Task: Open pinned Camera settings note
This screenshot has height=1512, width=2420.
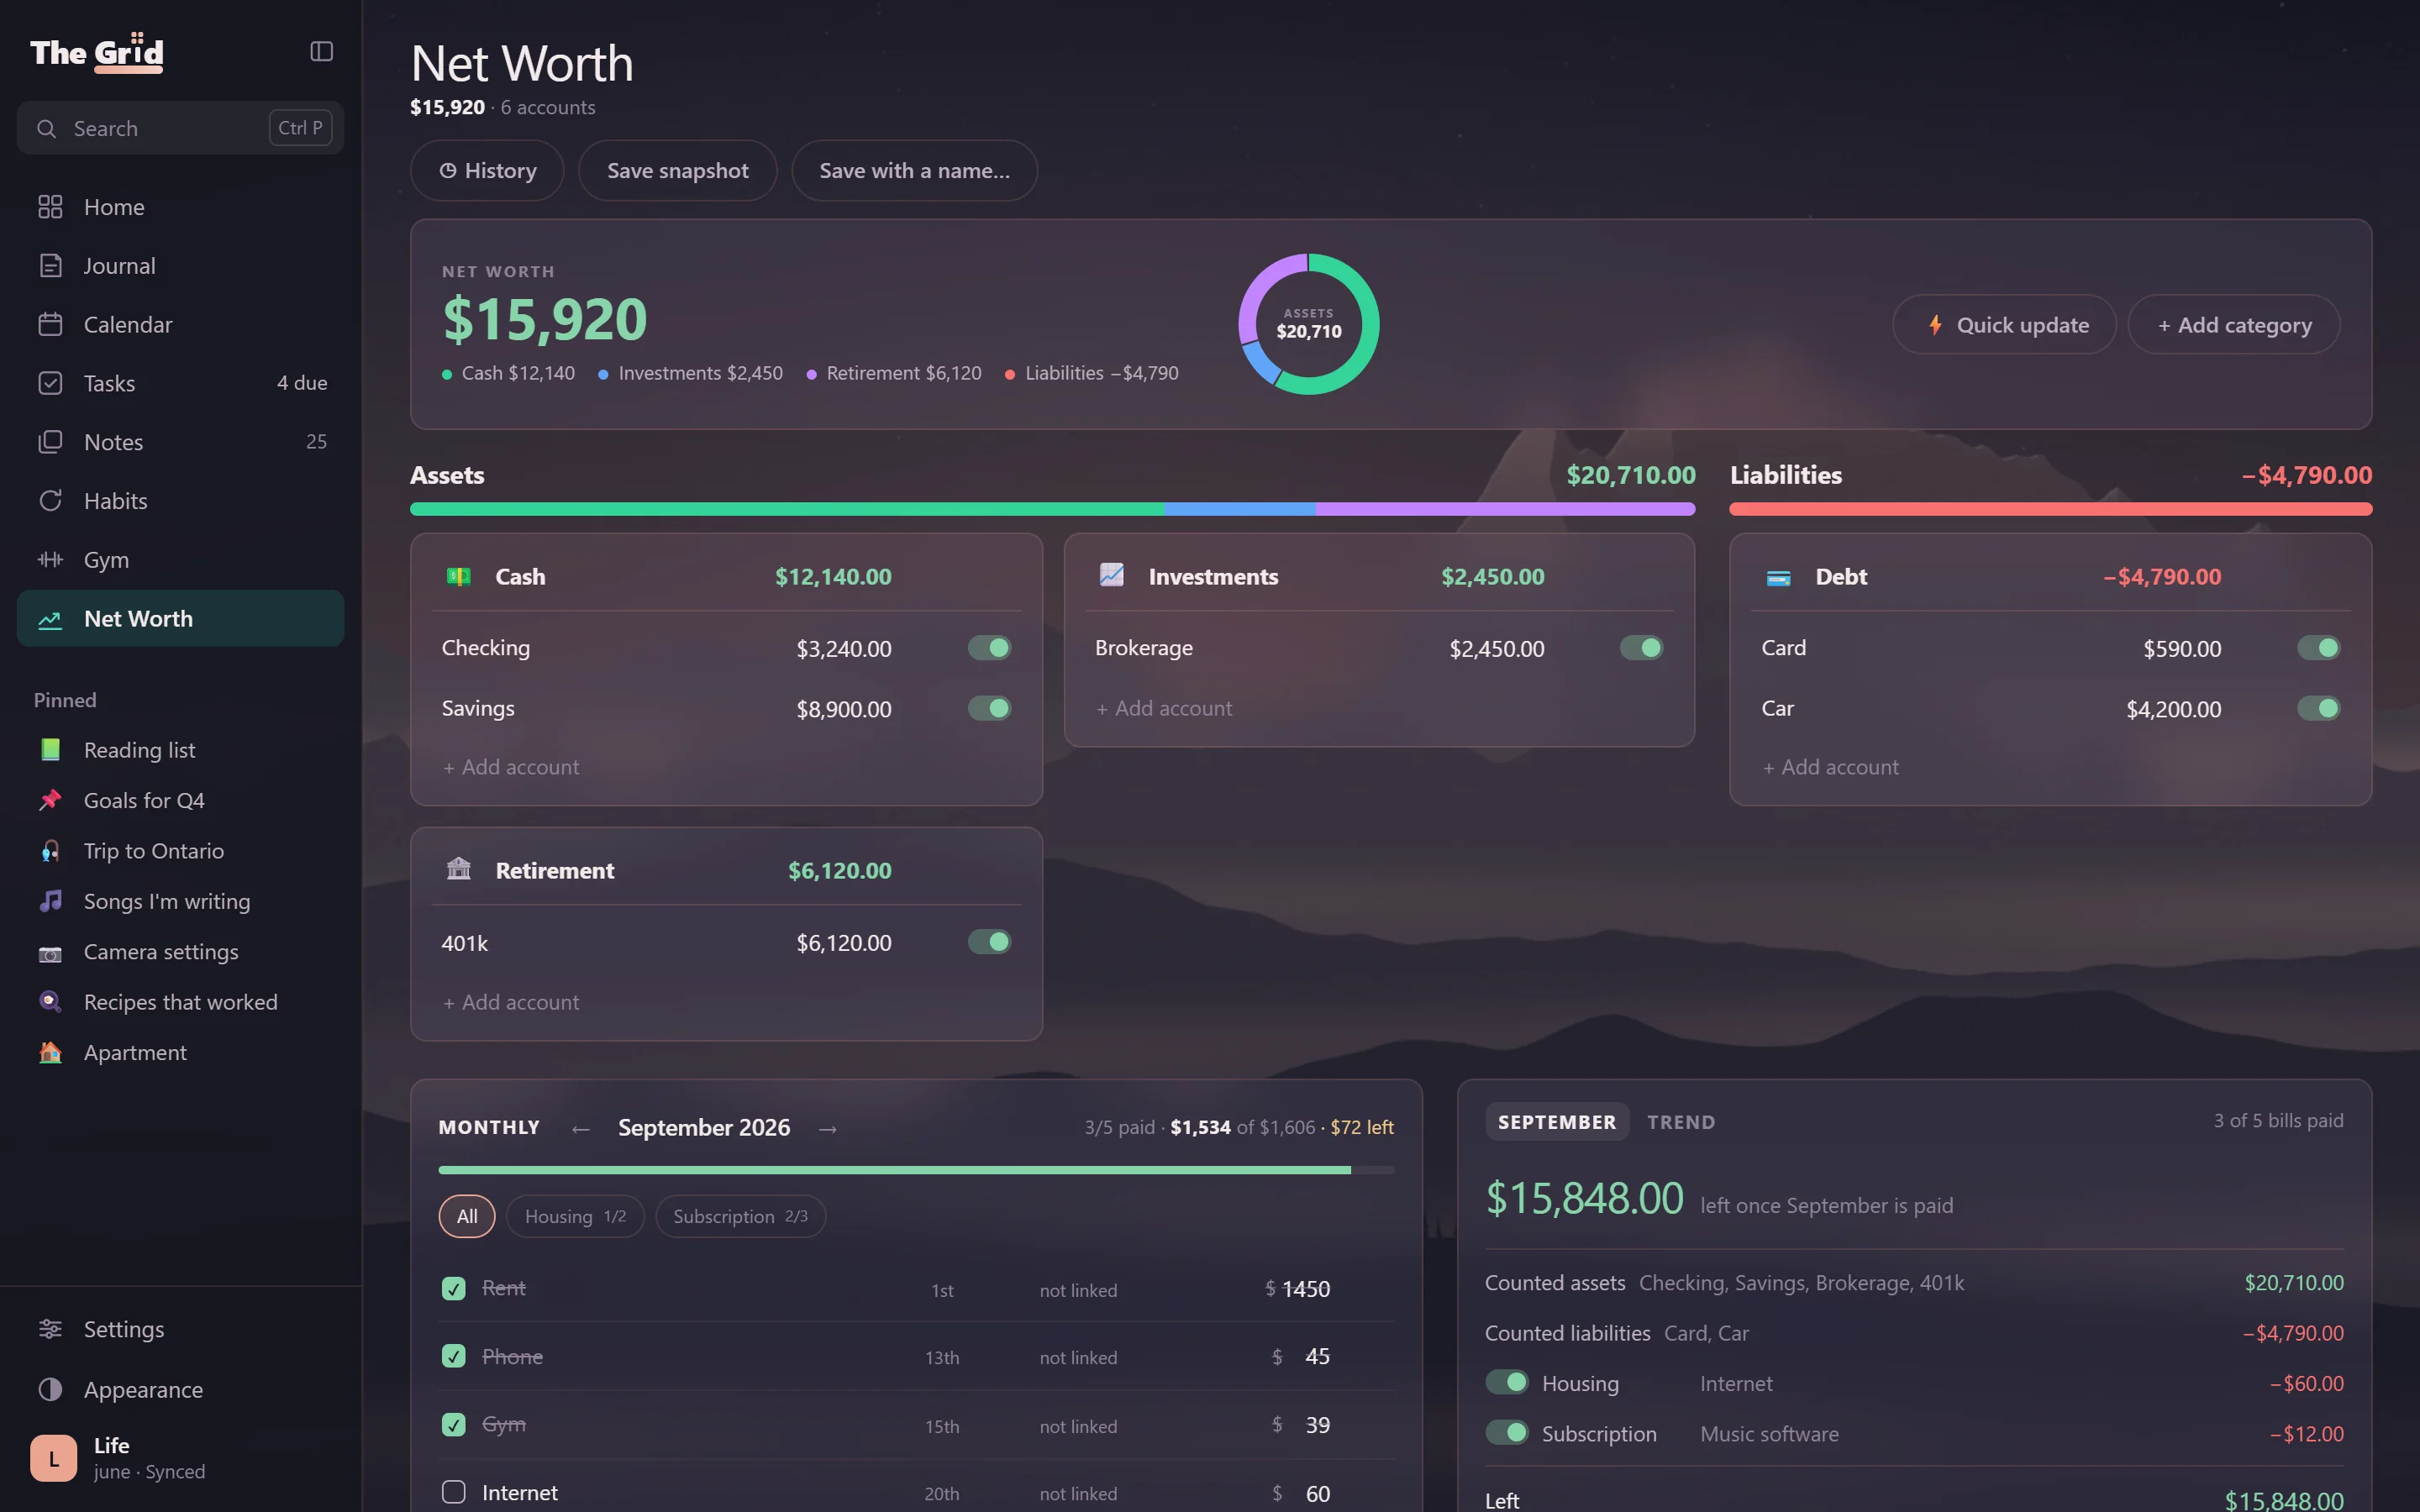Action: click(x=180, y=952)
